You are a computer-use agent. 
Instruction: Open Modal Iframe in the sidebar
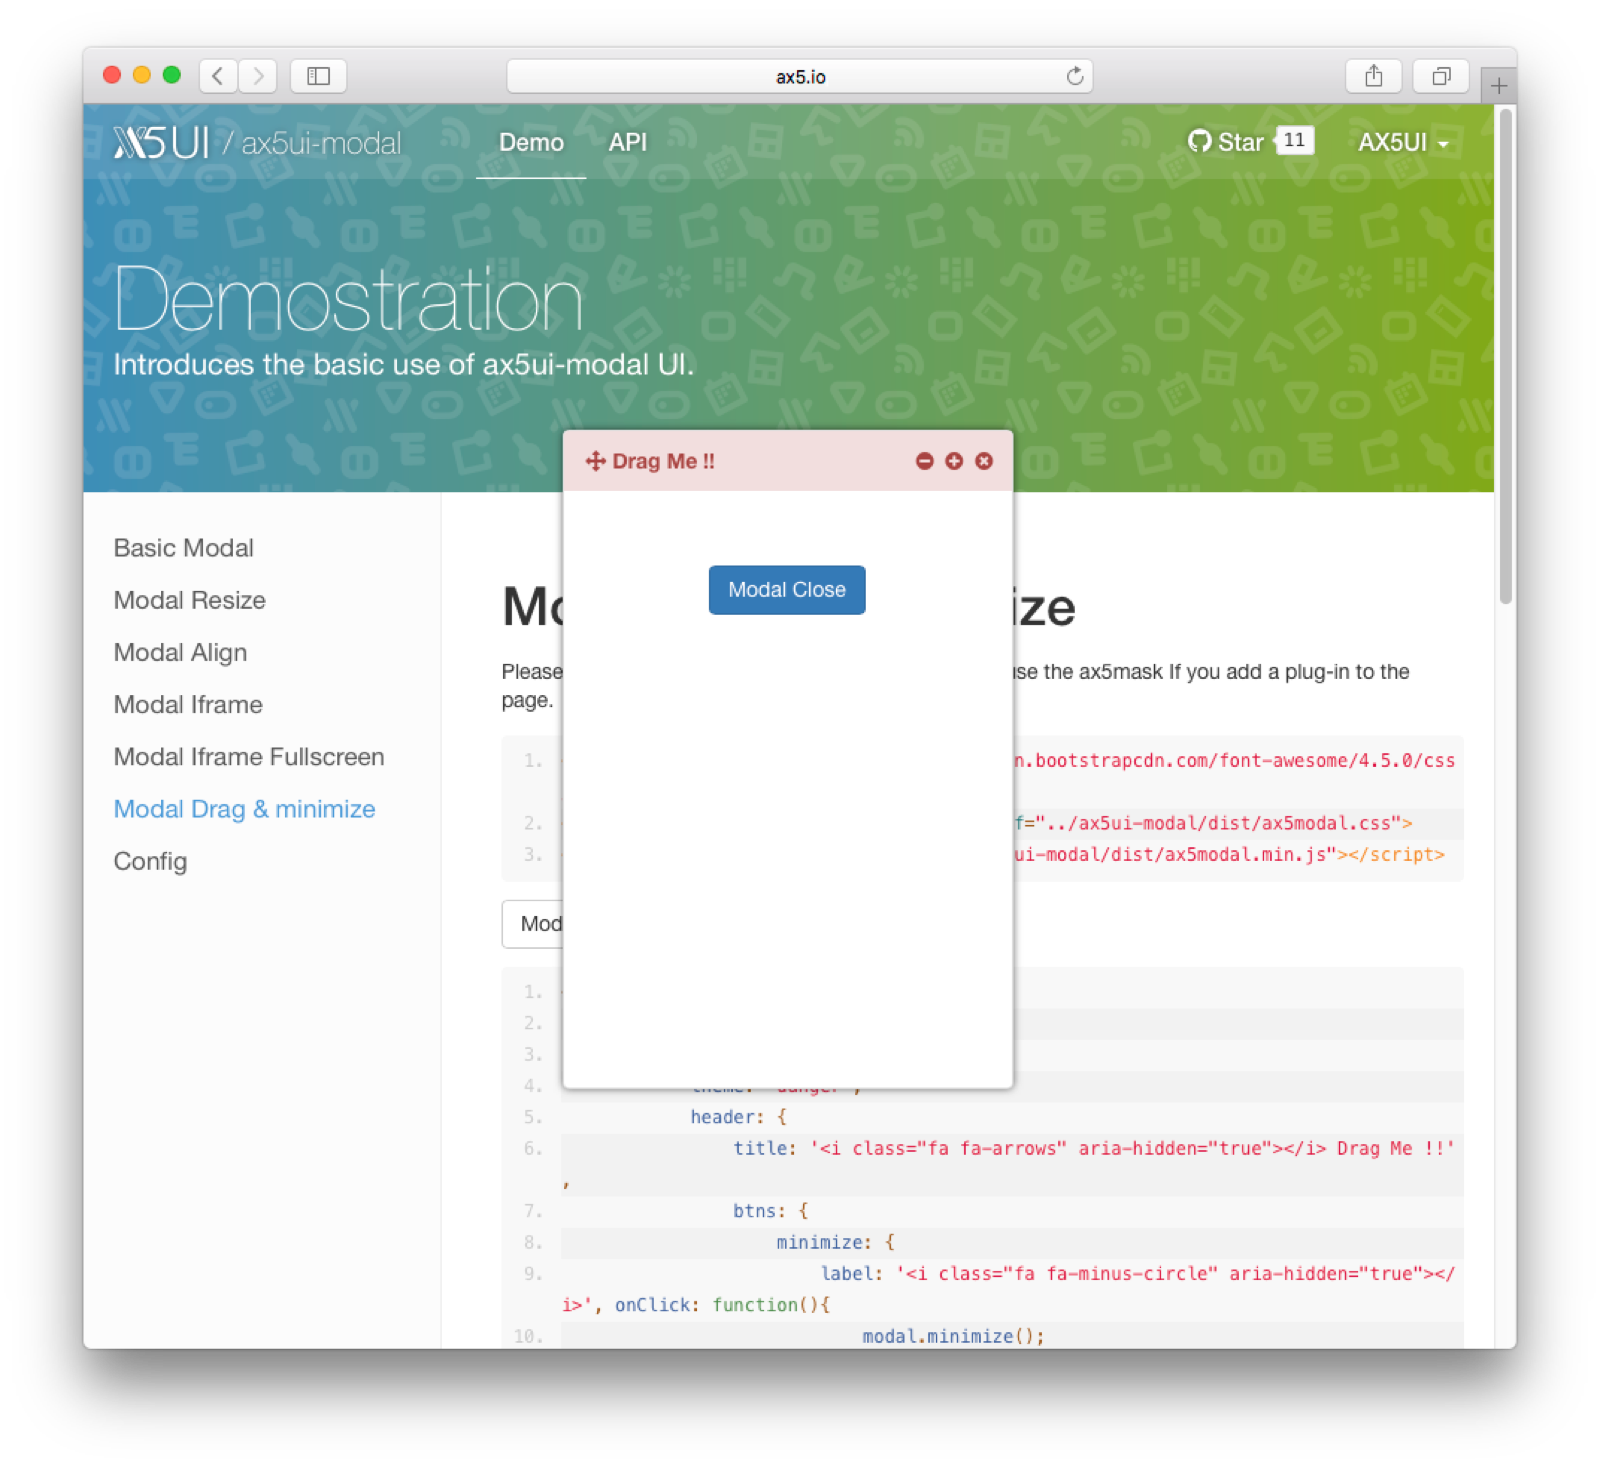pos(188,704)
